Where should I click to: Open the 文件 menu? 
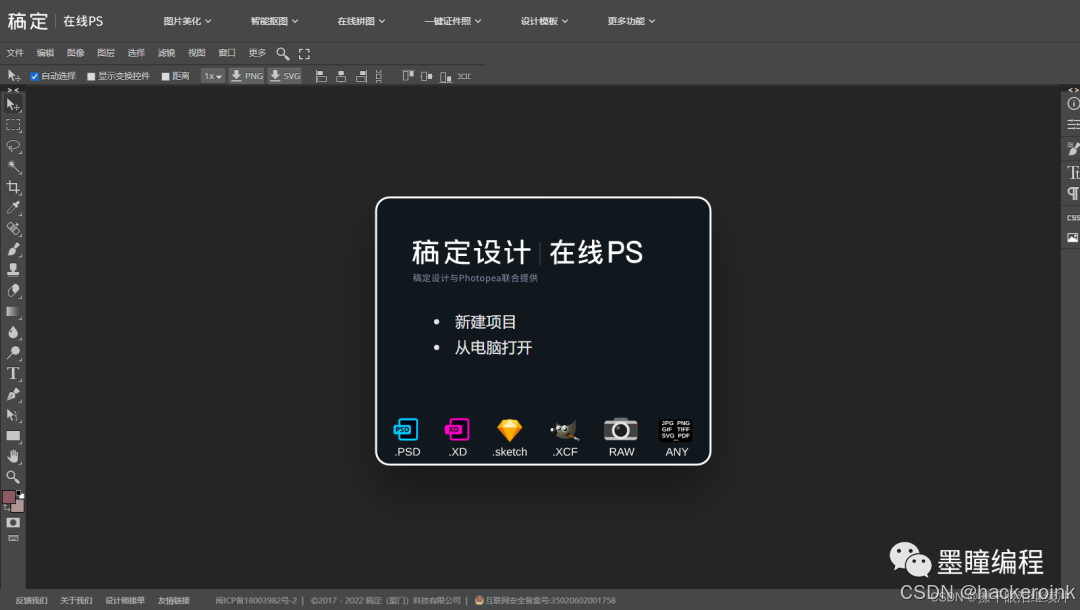point(15,53)
